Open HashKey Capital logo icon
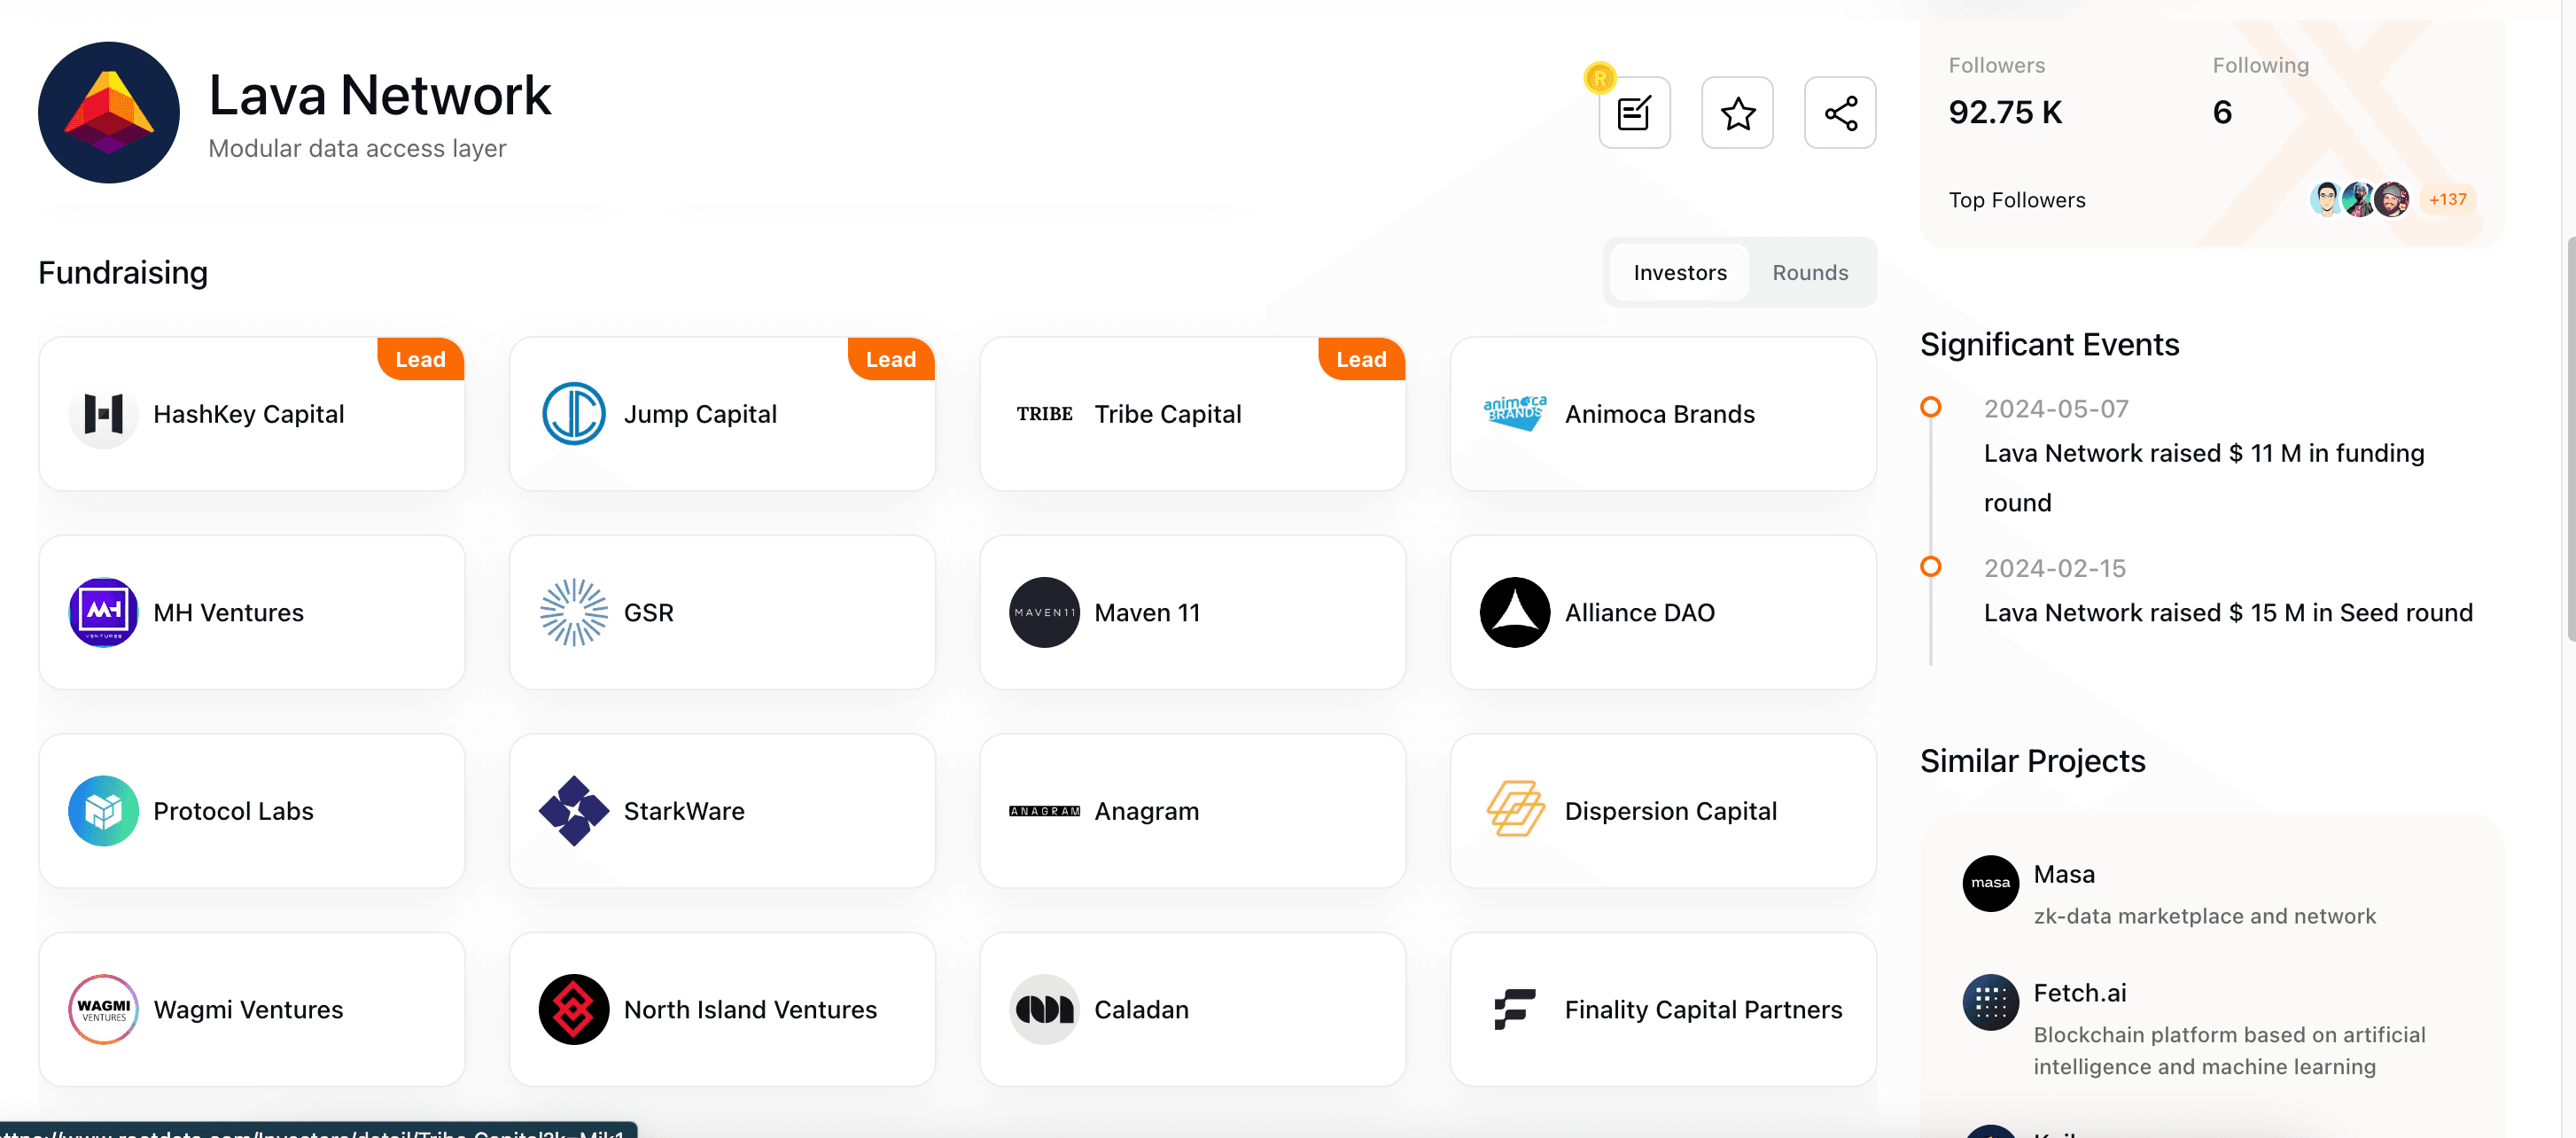This screenshot has height=1138, width=2576. [104, 413]
